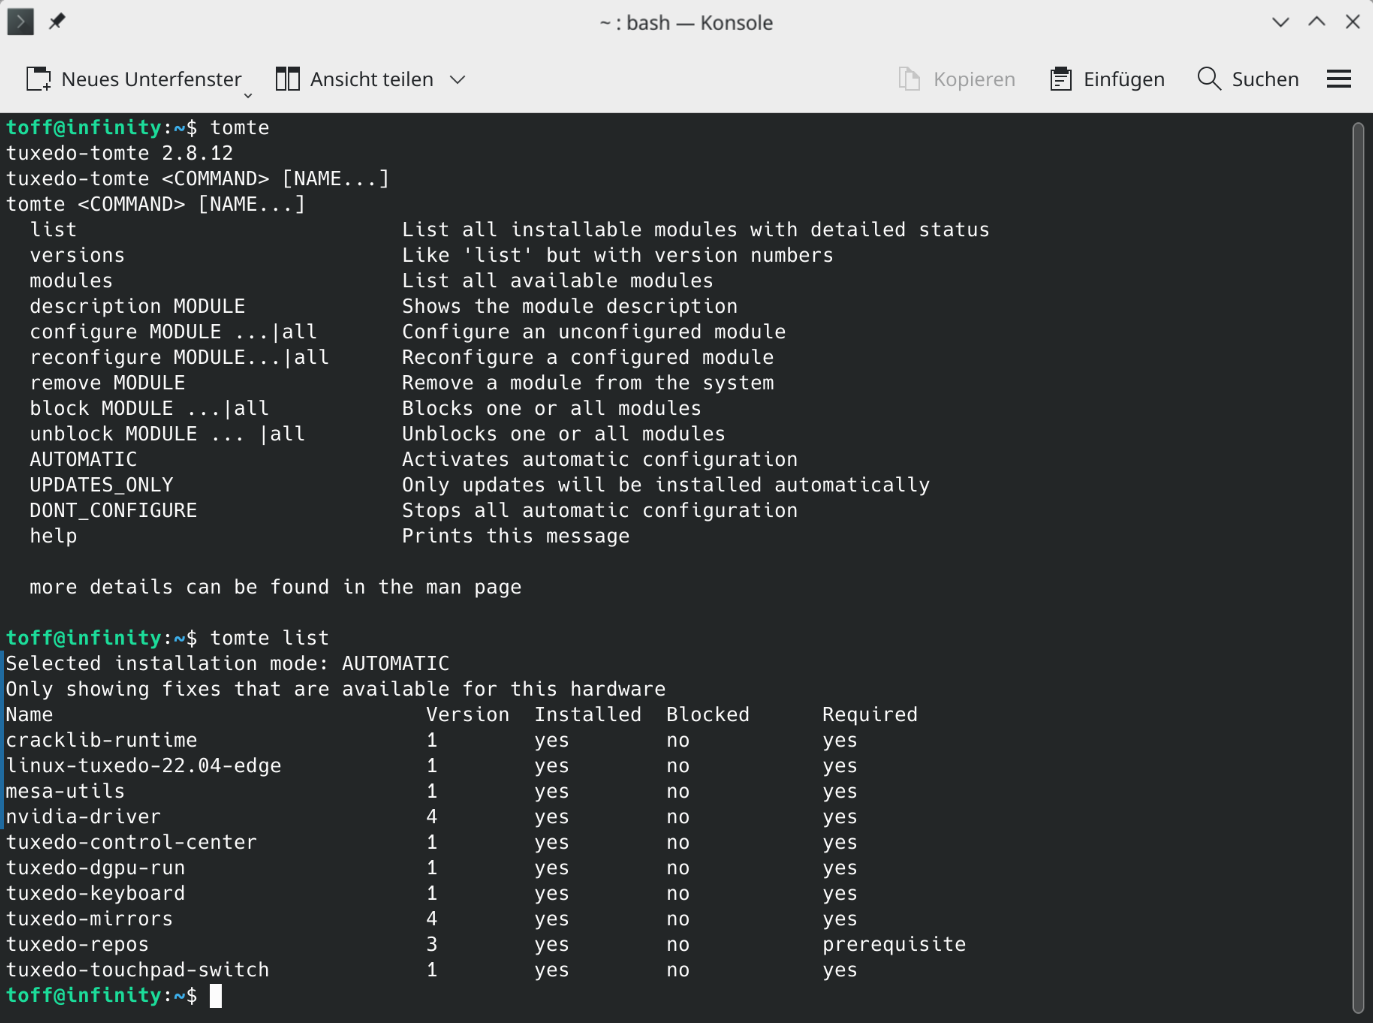Click the Kopieren copy icon
This screenshot has width=1373, height=1023.
click(x=909, y=79)
